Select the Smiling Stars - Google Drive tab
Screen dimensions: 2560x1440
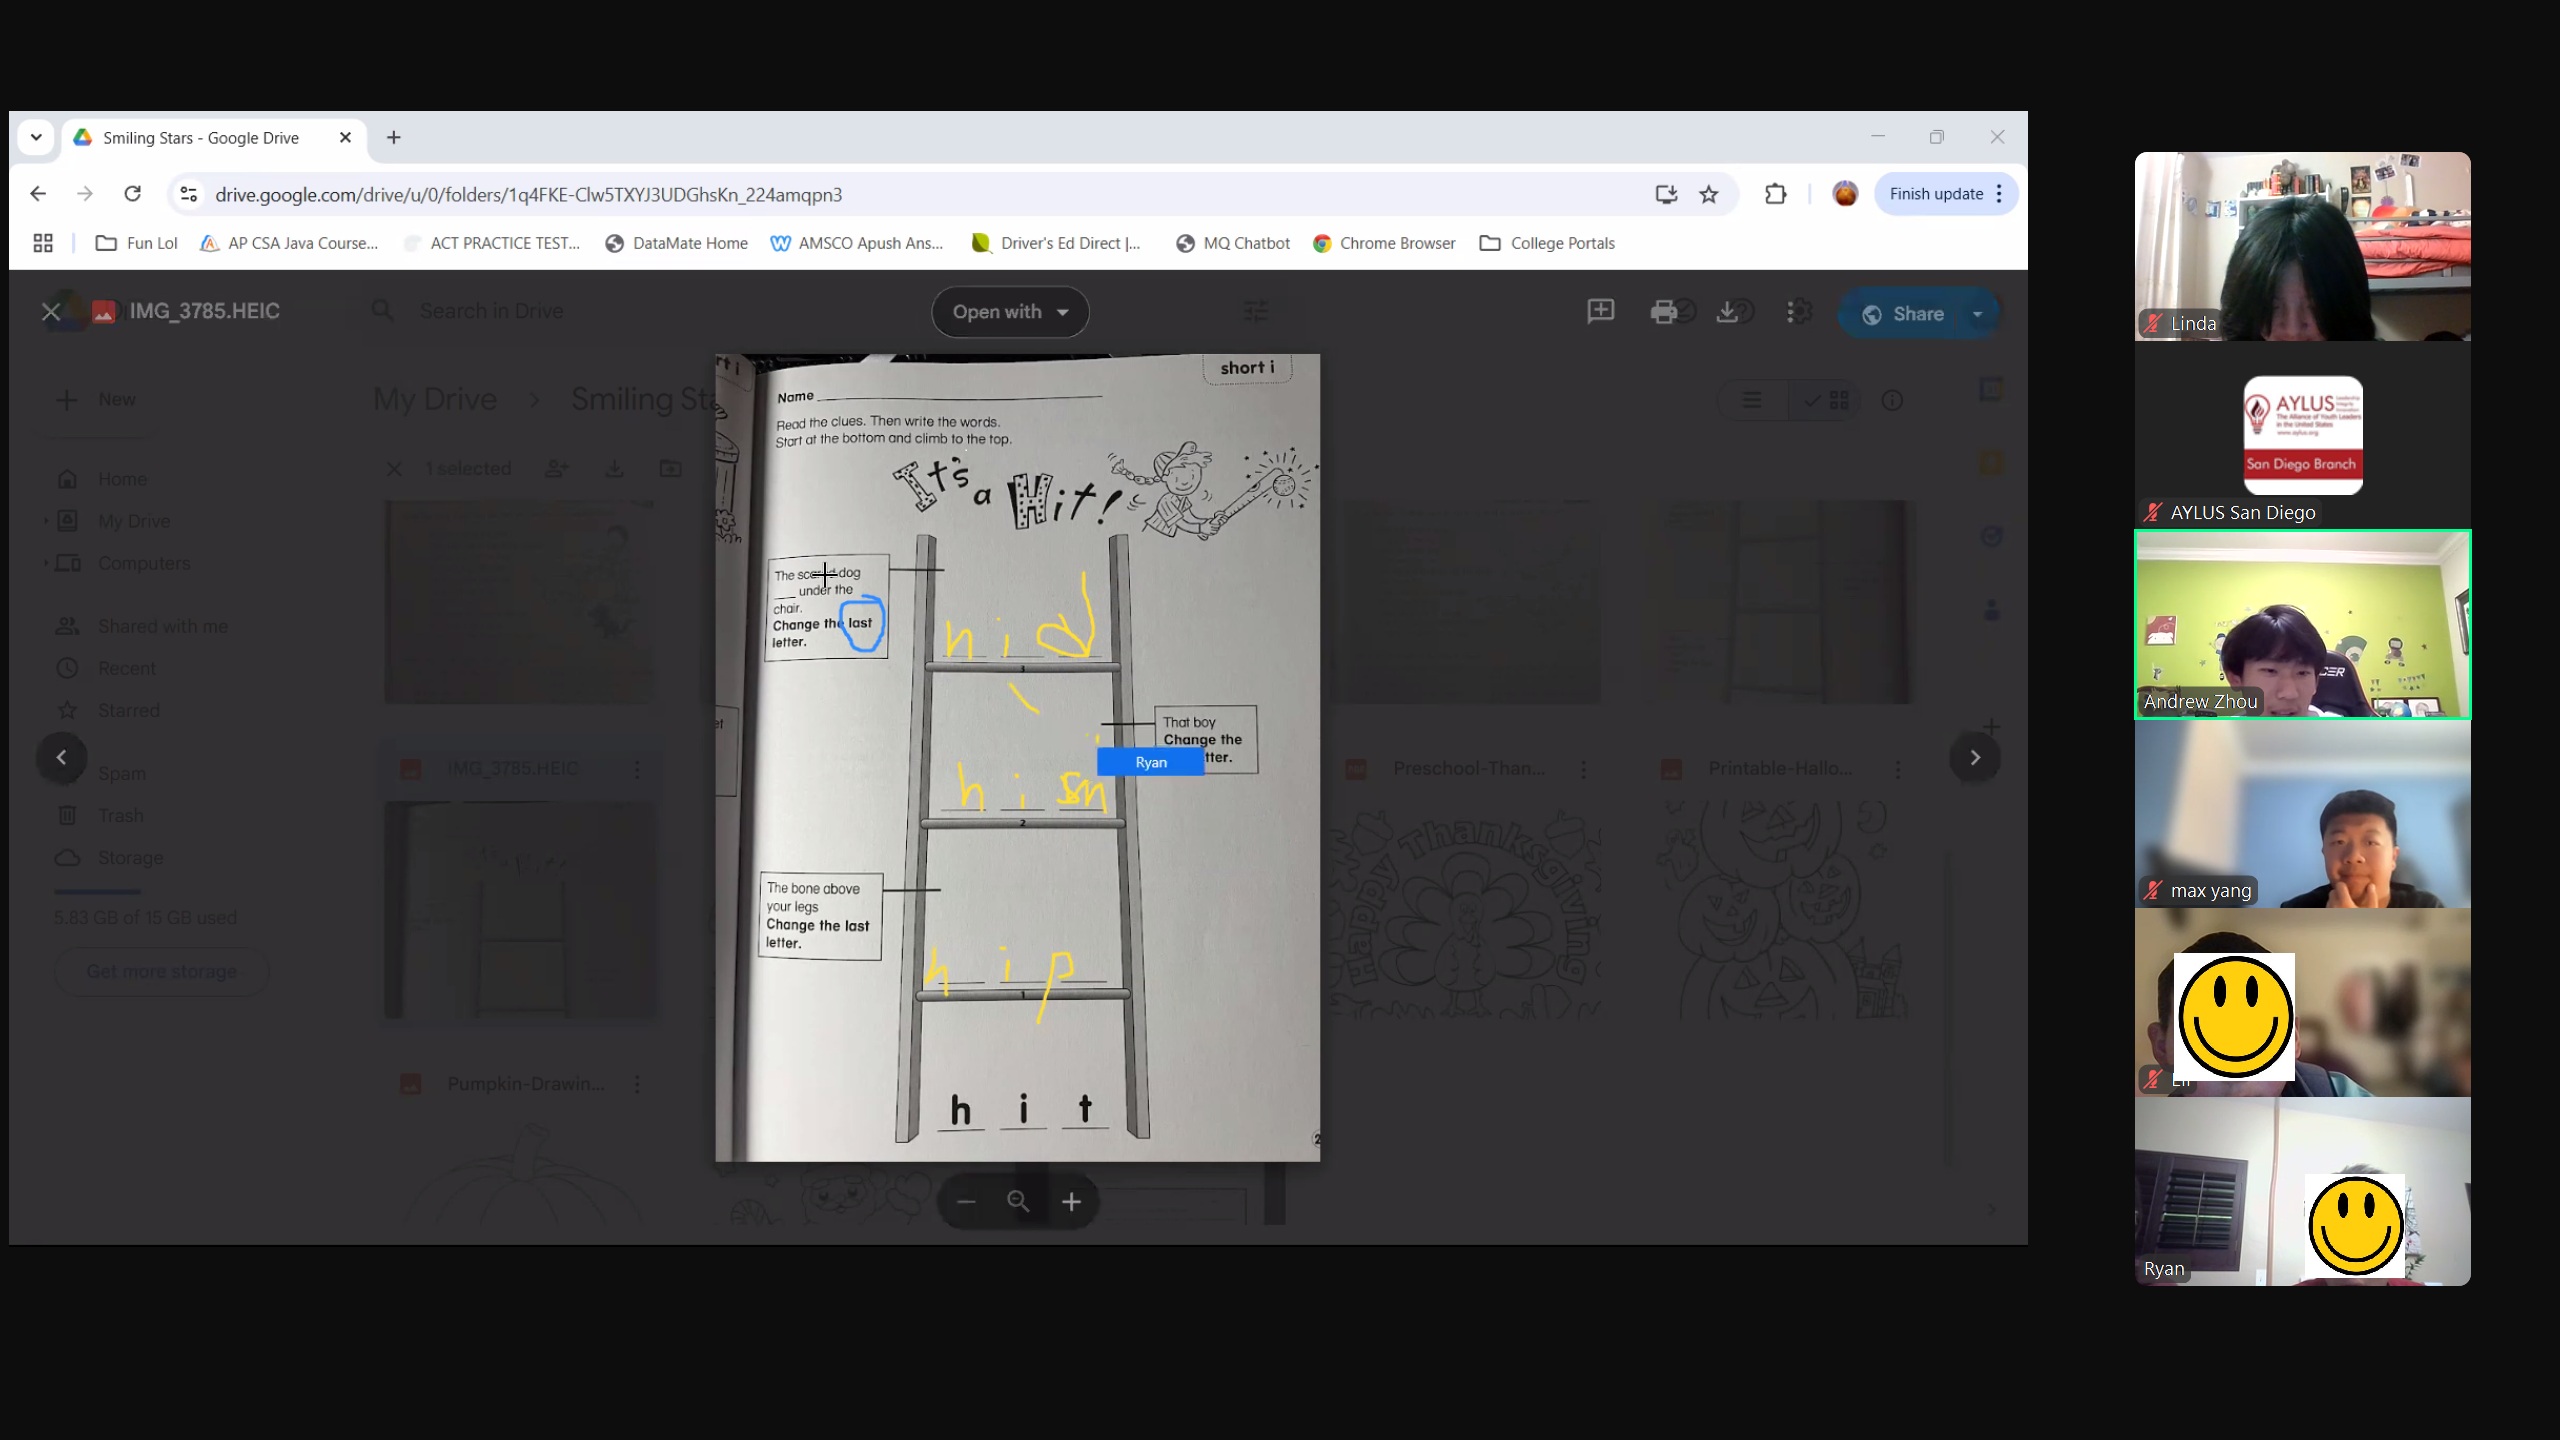[214, 138]
